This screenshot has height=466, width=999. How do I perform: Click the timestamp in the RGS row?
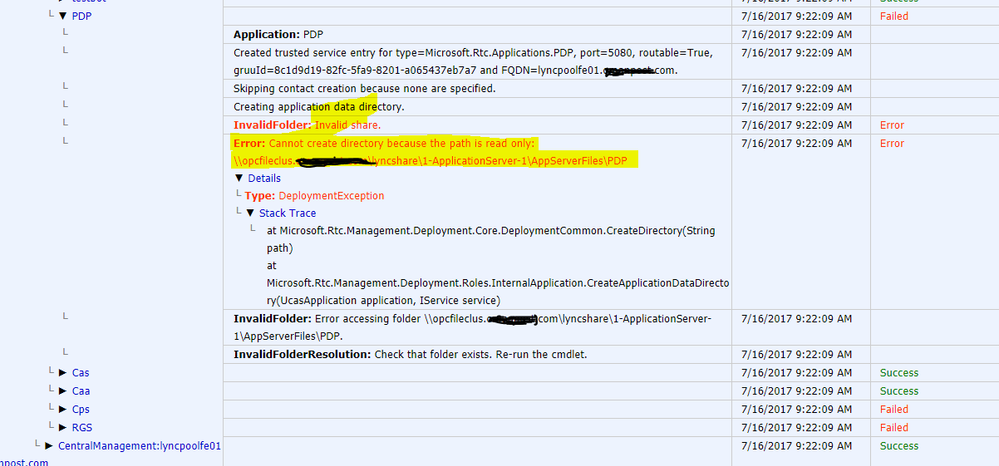tap(796, 427)
